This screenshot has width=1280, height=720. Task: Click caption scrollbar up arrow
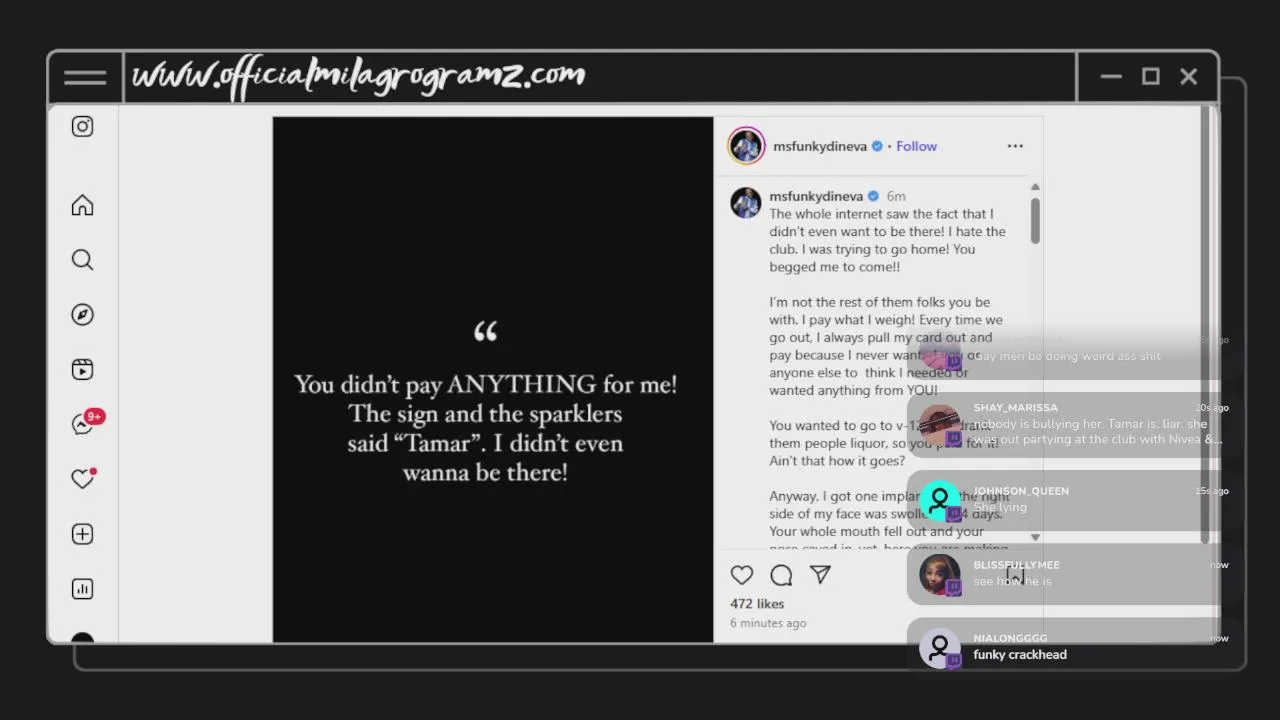tap(1035, 187)
